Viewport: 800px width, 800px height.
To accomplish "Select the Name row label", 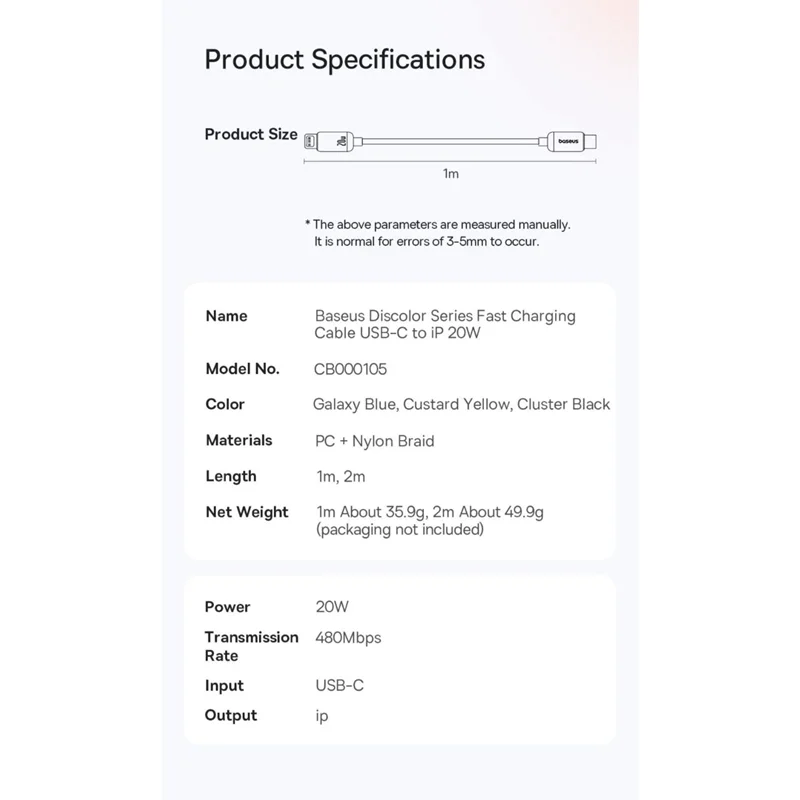I will (x=226, y=316).
